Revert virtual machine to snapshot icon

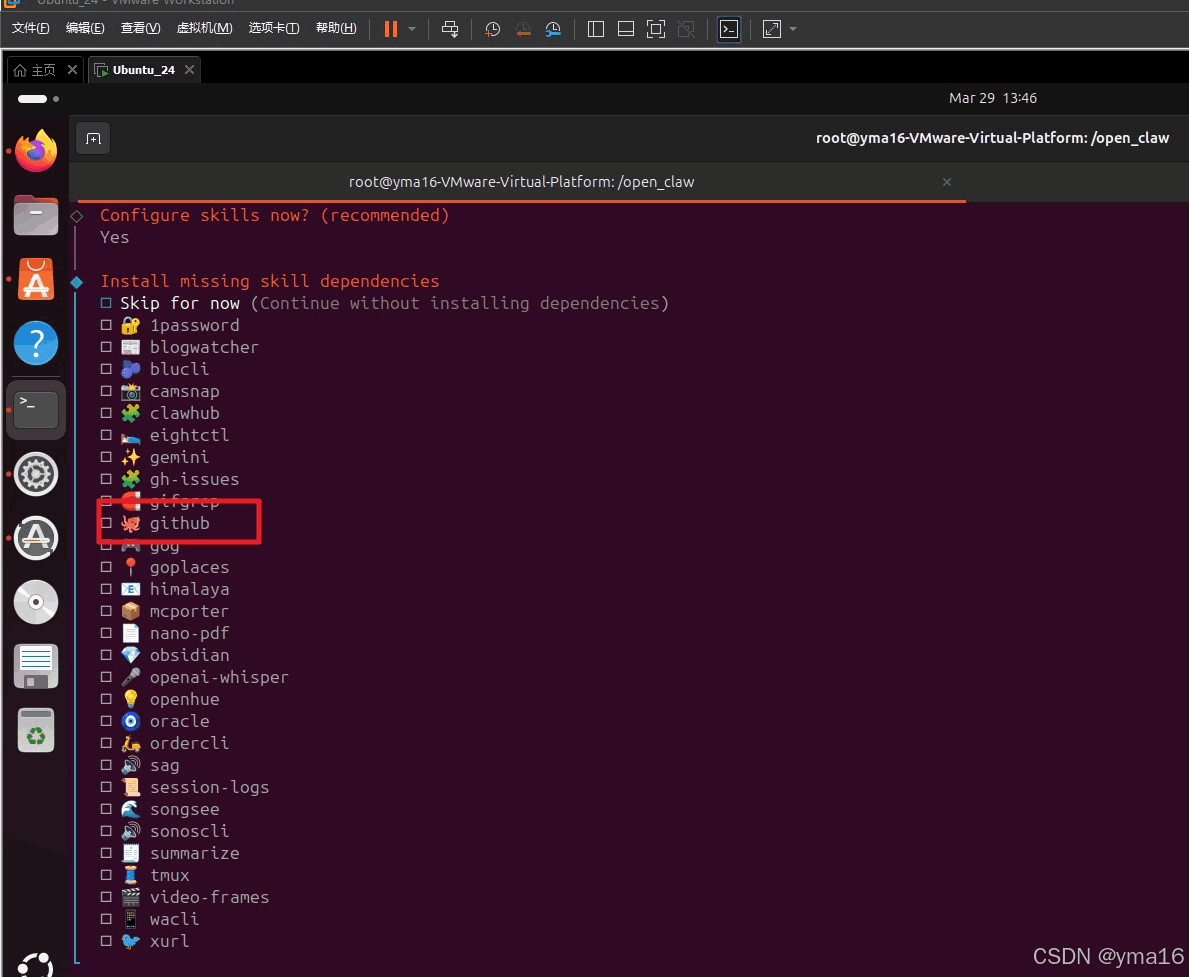click(x=523, y=29)
